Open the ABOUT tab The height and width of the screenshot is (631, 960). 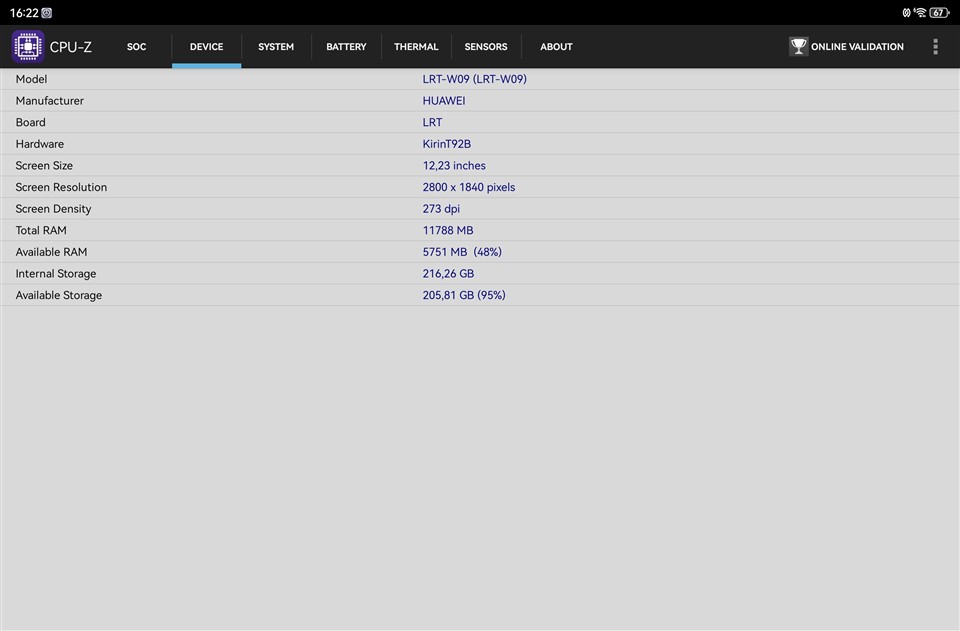[x=556, y=47]
